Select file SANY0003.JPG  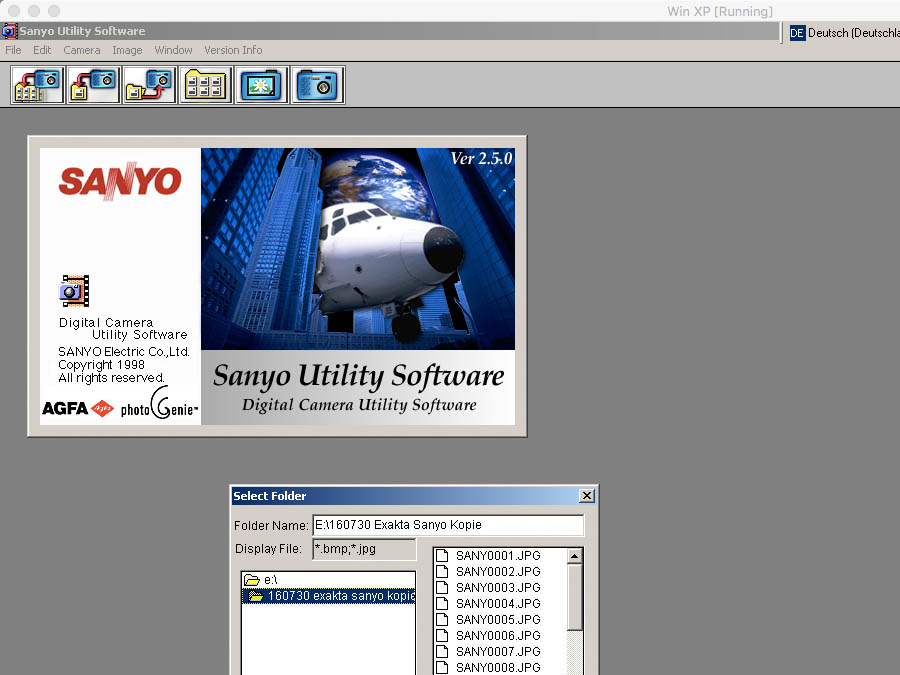point(488,588)
